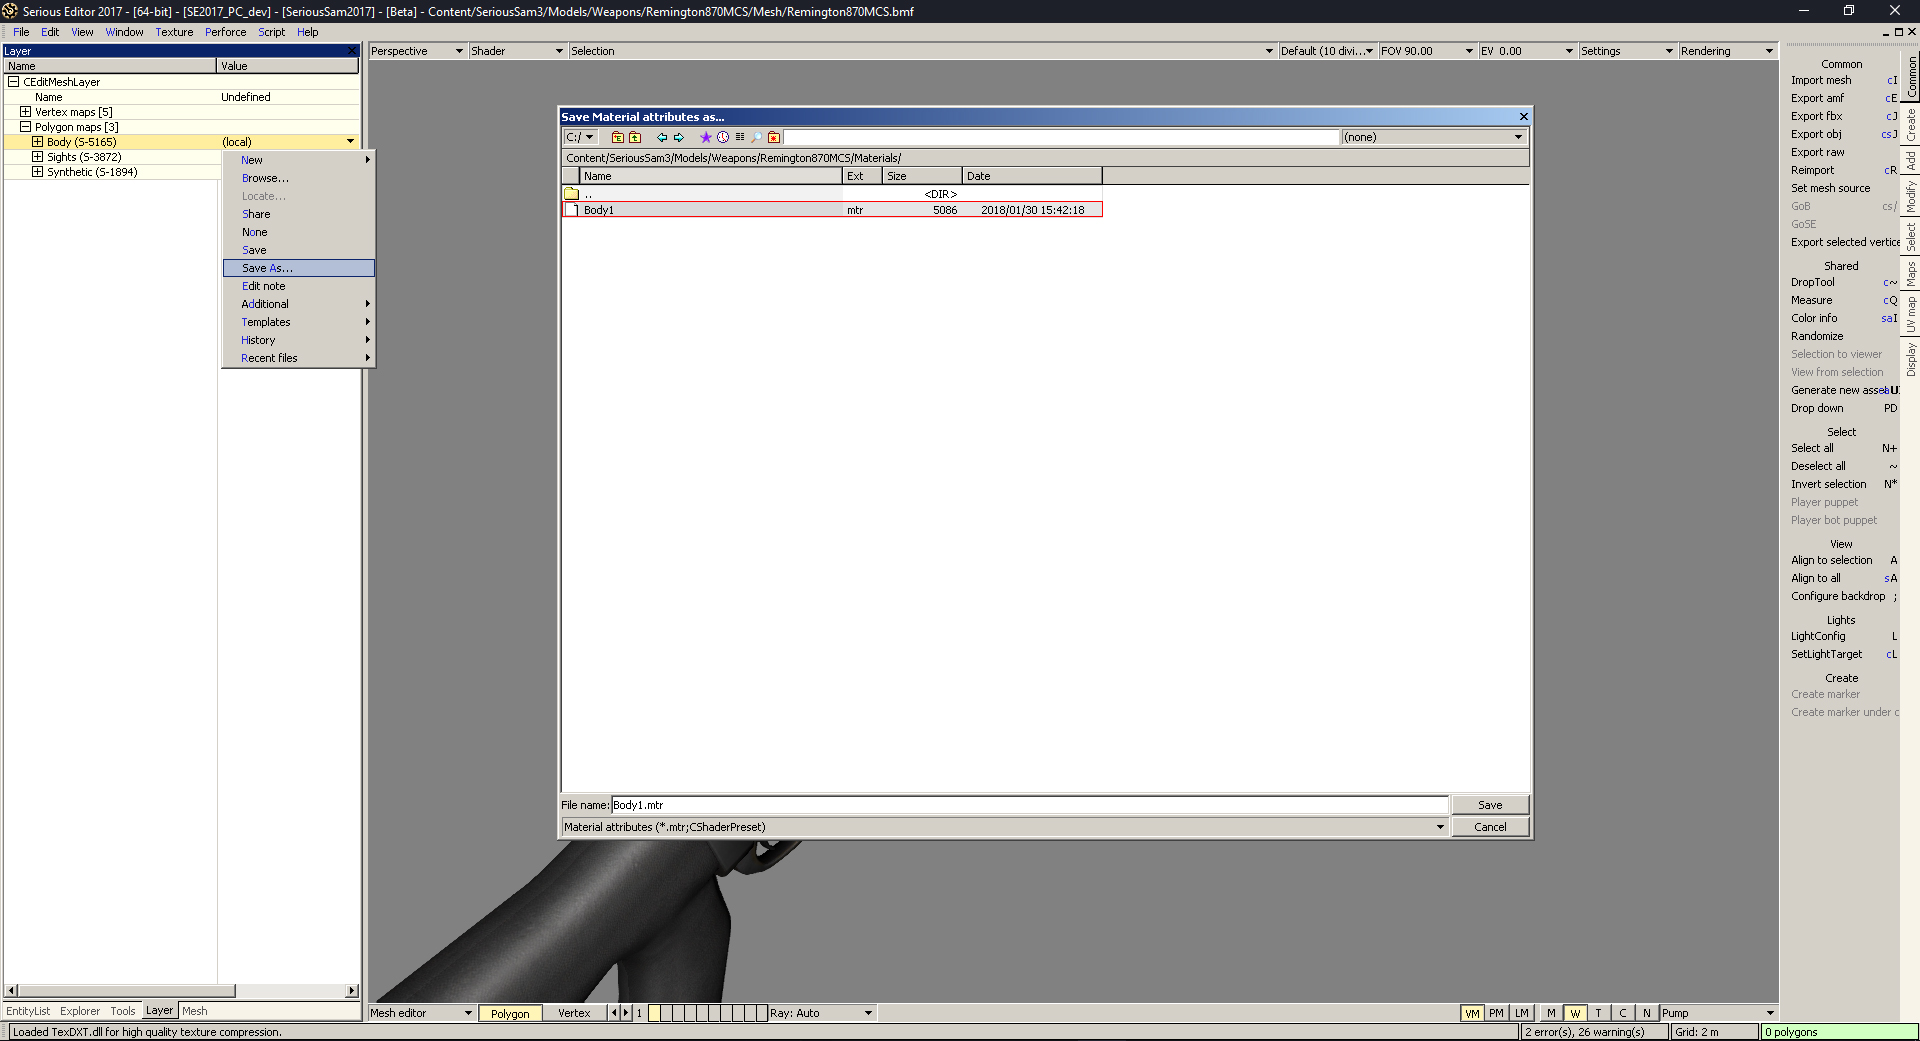Viewport: 1920px width, 1041px height.
Task: Click the red star folder icon in dialog
Action: point(774,137)
